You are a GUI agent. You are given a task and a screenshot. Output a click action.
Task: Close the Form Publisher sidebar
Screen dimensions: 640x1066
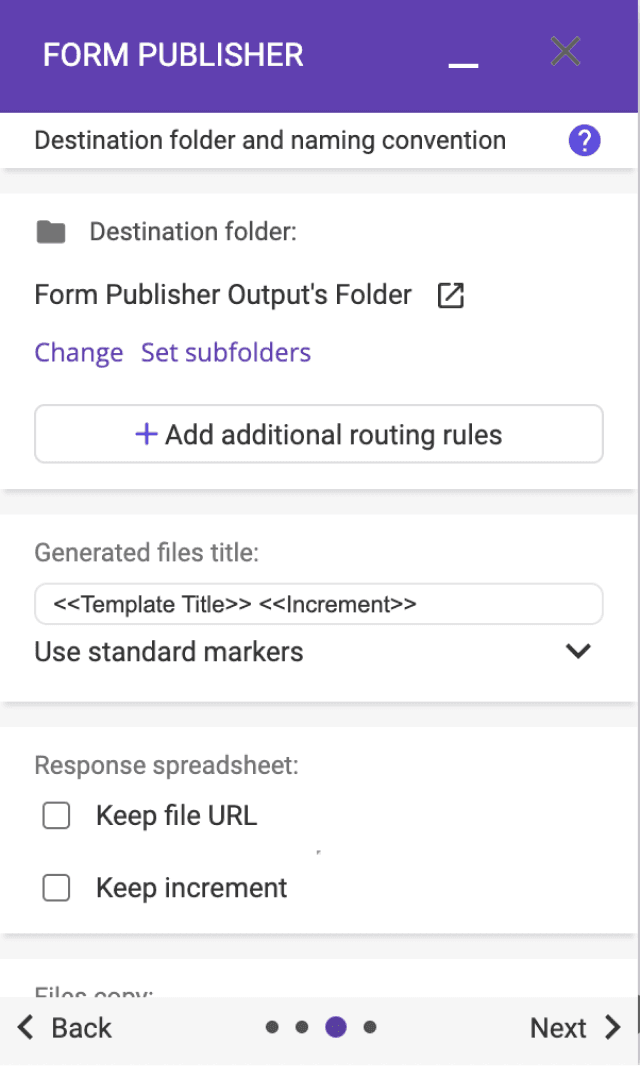565,52
